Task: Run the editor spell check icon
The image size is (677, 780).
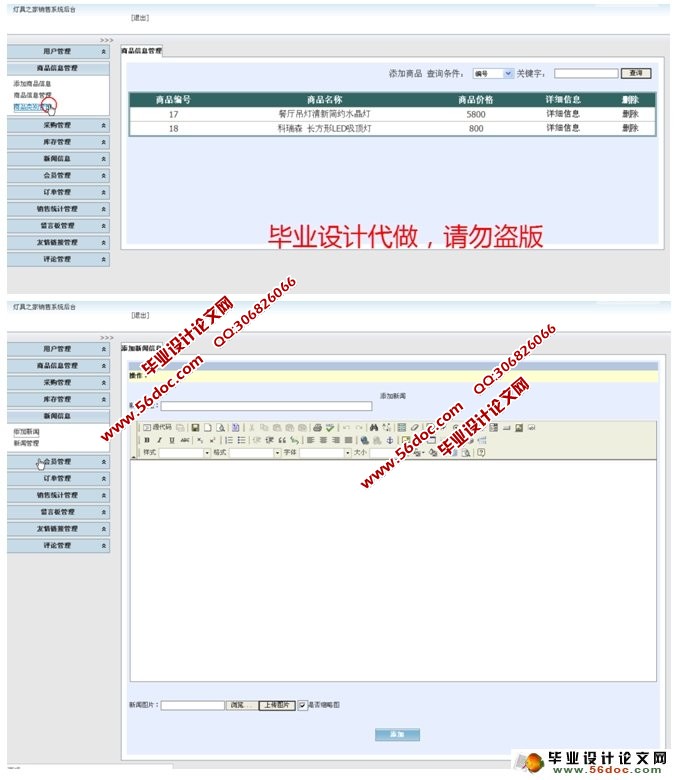Action: 330,427
